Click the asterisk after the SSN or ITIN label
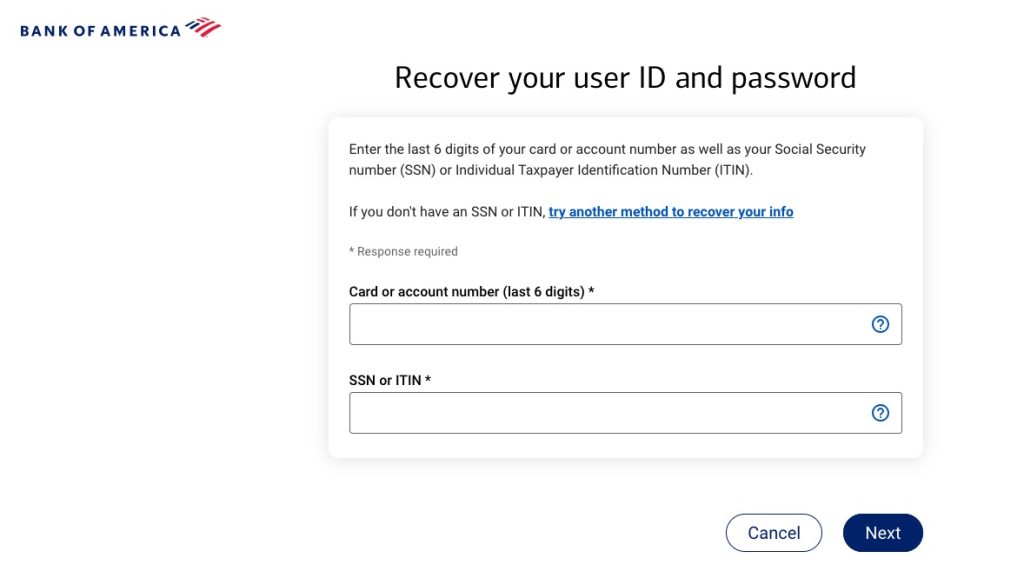The width and height of the screenshot is (1024, 578). click(x=428, y=379)
